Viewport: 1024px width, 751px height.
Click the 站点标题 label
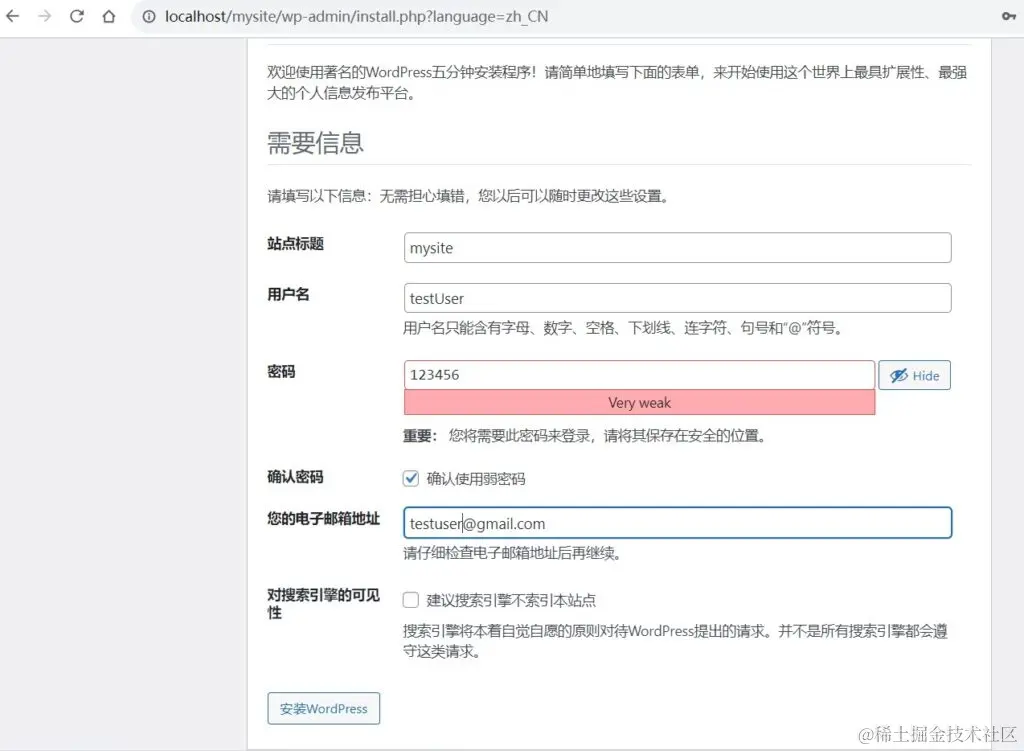(x=295, y=244)
